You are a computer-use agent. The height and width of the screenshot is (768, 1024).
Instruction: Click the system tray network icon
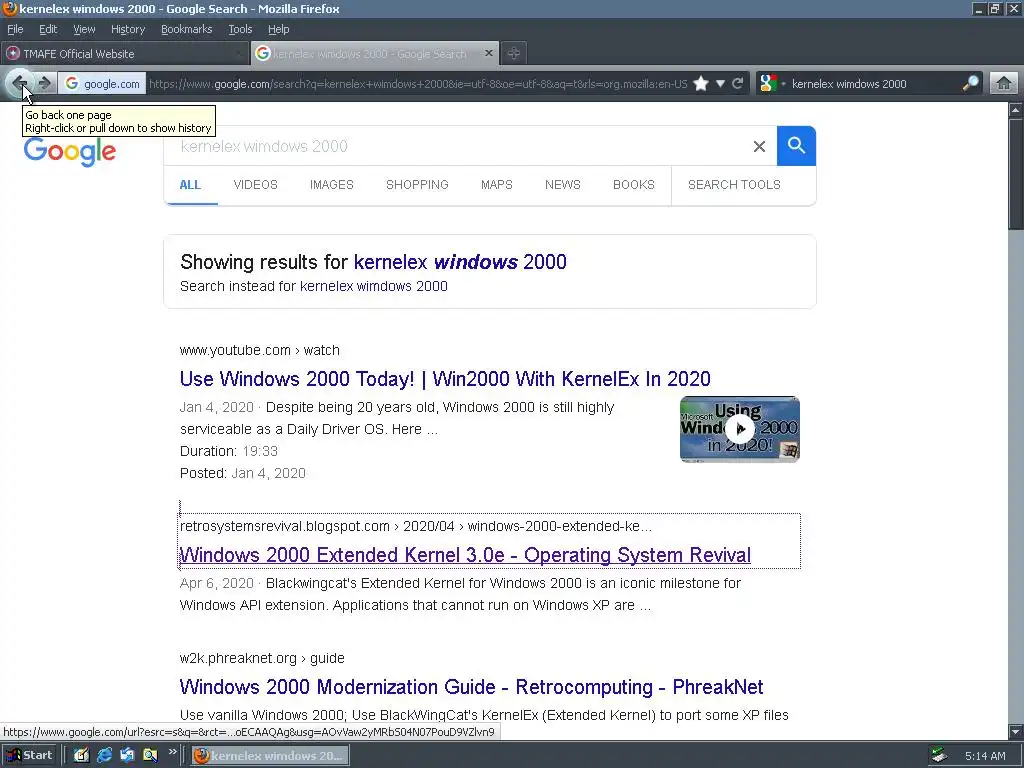pos(940,756)
